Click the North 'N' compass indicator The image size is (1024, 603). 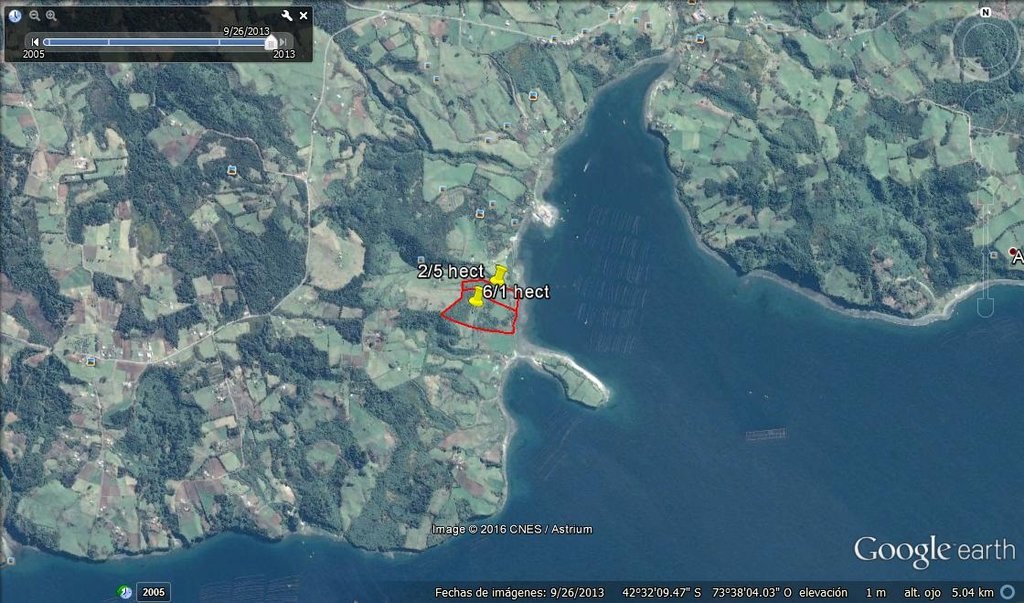[x=985, y=13]
